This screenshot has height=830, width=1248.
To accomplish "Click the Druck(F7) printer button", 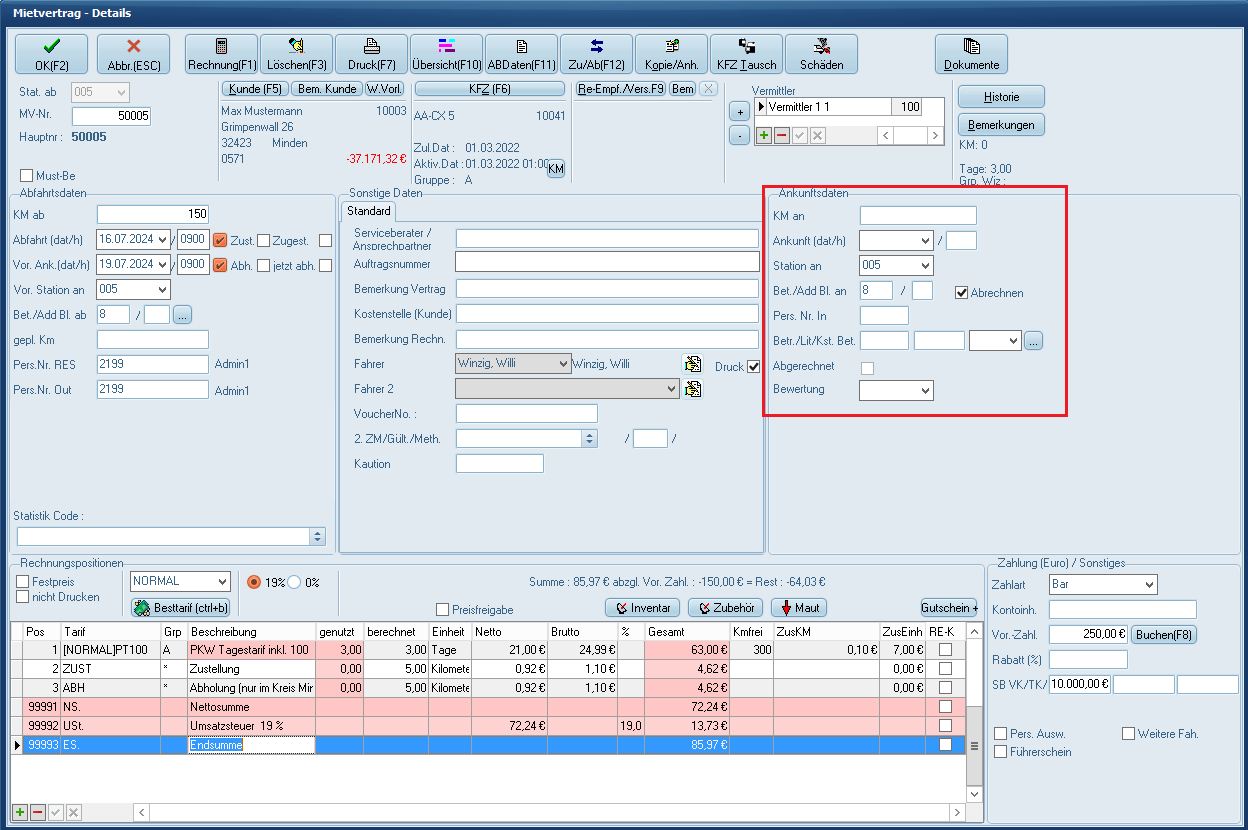I will tap(371, 54).
